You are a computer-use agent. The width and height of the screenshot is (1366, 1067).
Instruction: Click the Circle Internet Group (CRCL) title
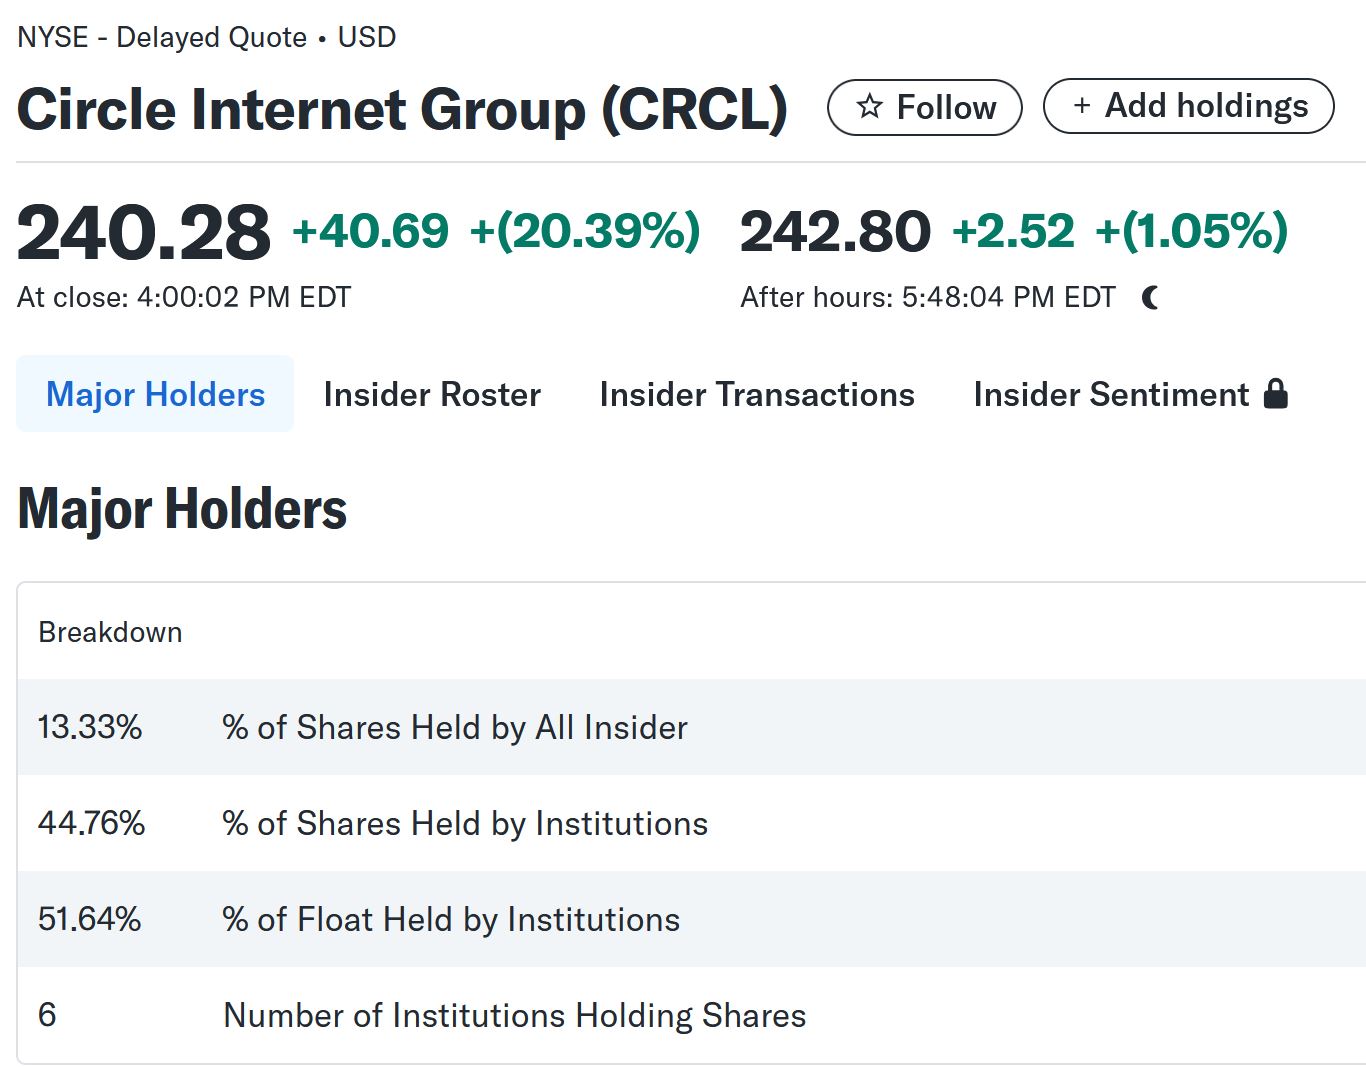click(x=402, y=108)
